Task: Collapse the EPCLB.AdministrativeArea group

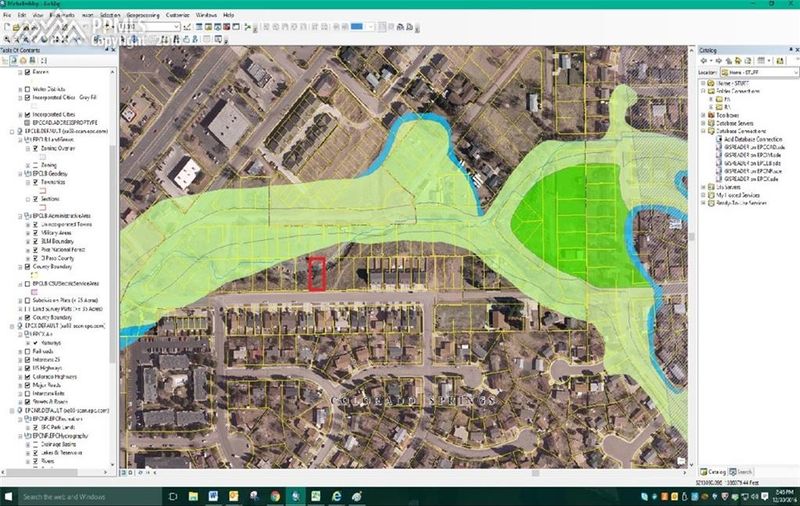Action: coord(20,216)
